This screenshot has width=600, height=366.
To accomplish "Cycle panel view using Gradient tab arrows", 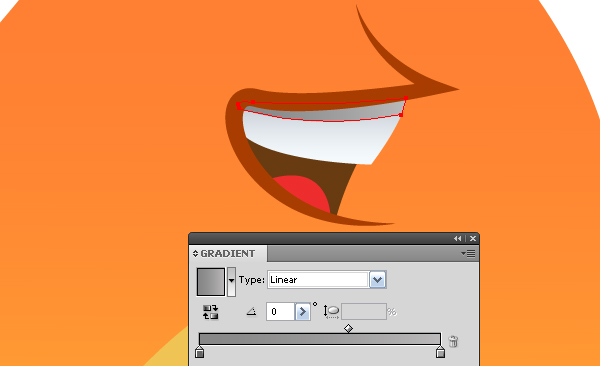I will 195,253.
